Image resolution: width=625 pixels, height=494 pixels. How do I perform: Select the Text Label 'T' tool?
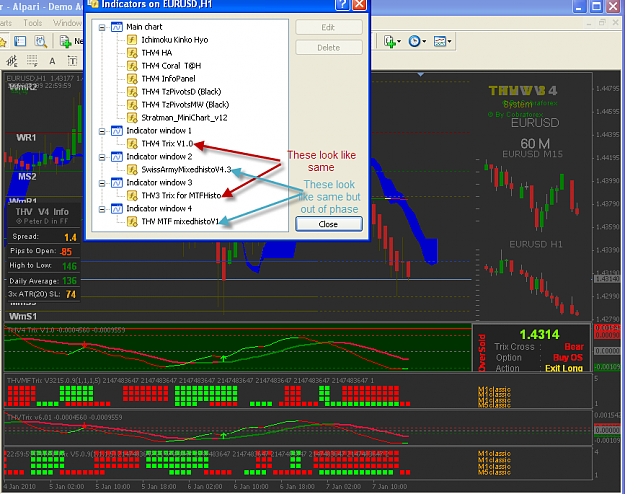(72, 61)
